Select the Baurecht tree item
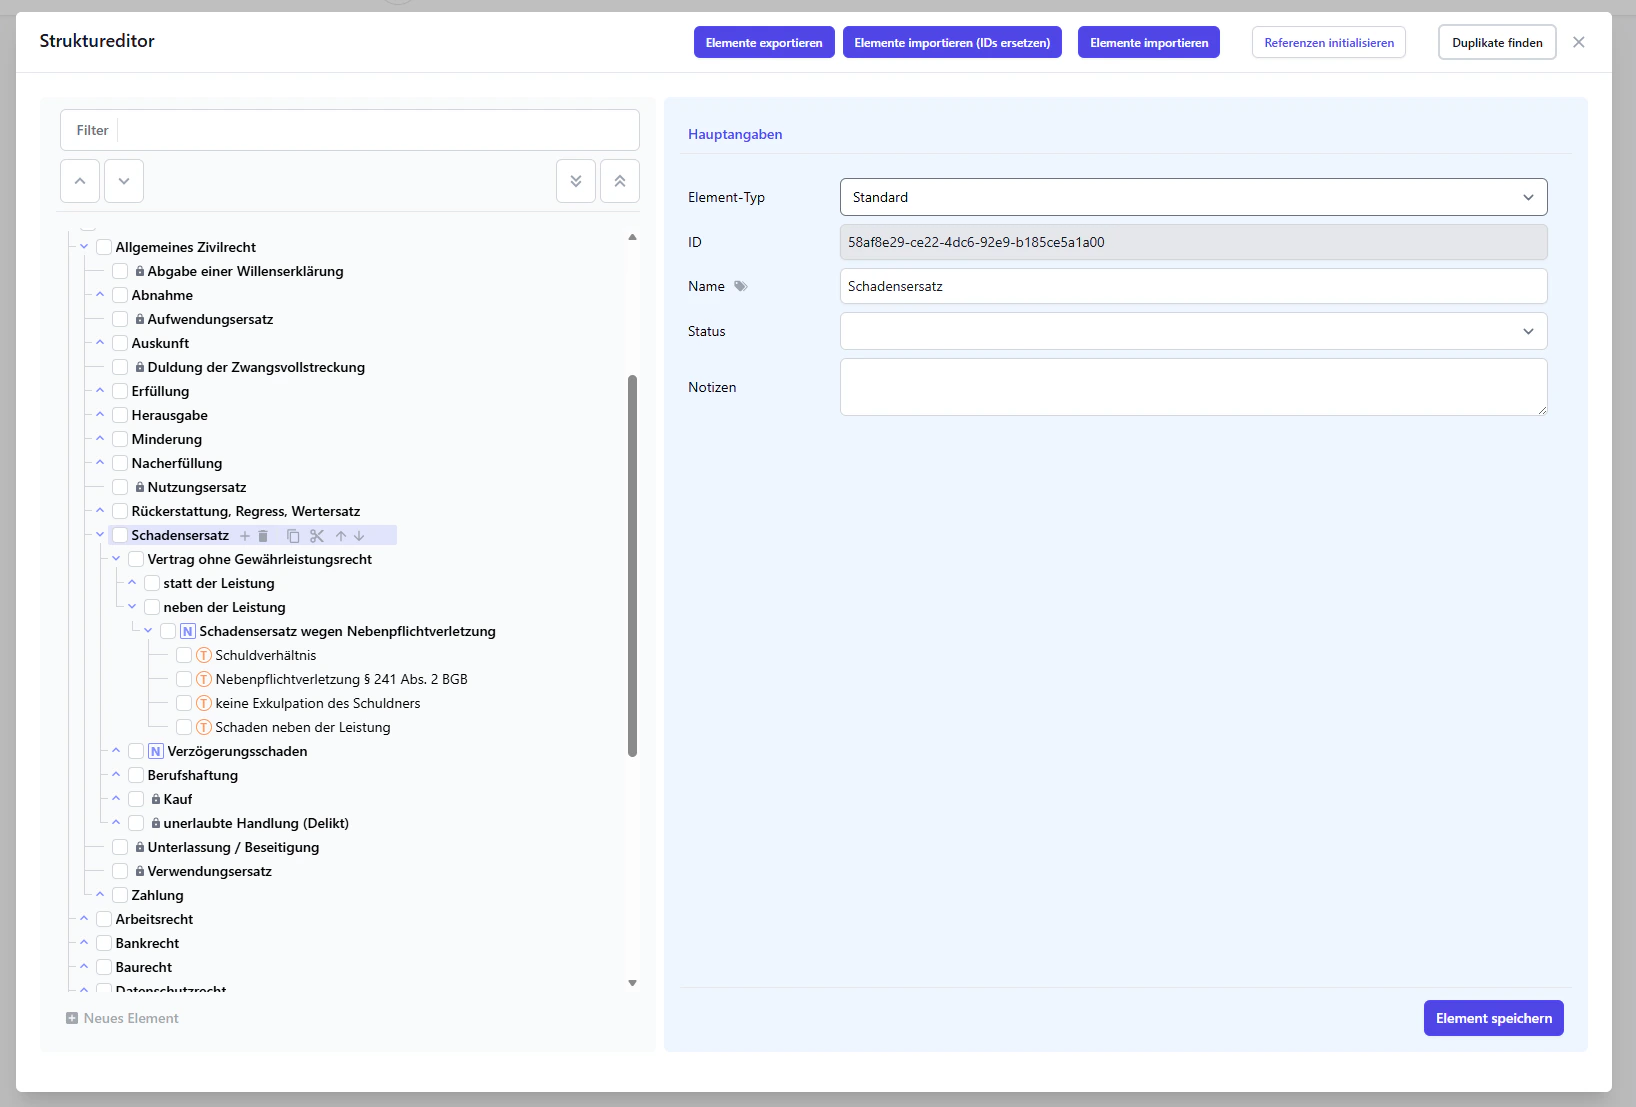This screenshot has width=1636, height=1107. (144, 967)
